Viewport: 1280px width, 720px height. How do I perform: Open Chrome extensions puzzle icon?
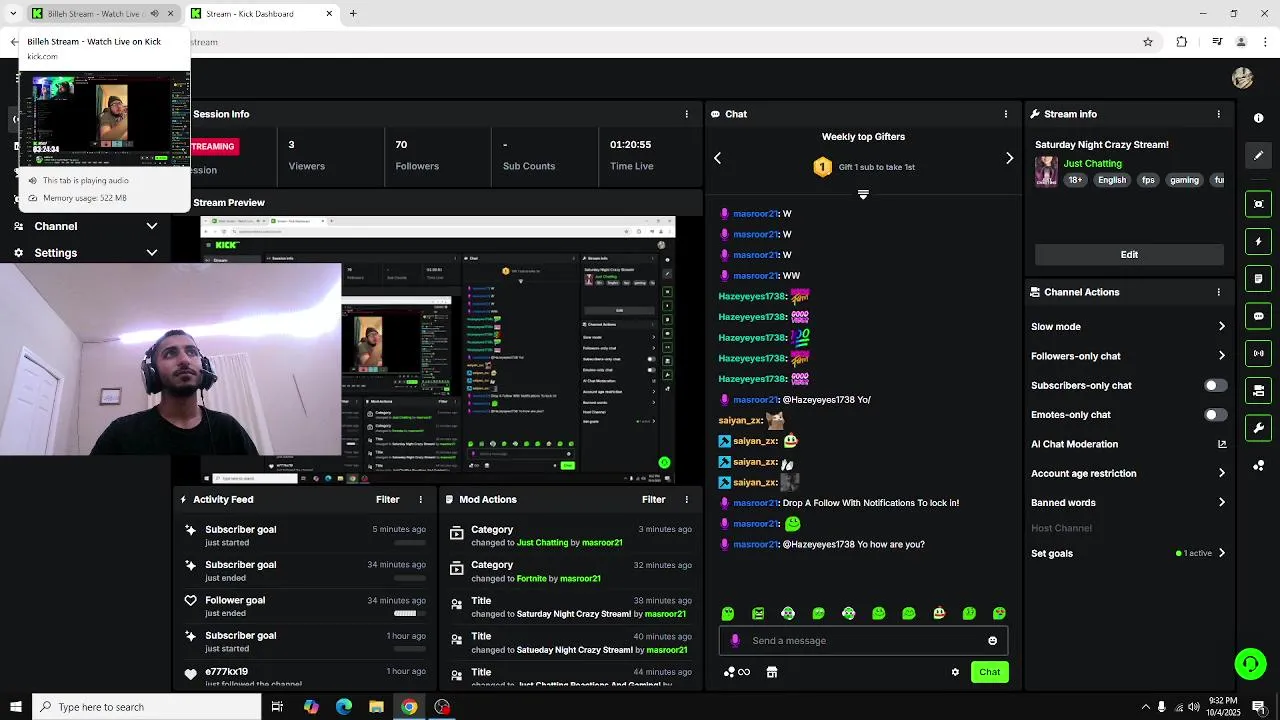pos(1182,42)
